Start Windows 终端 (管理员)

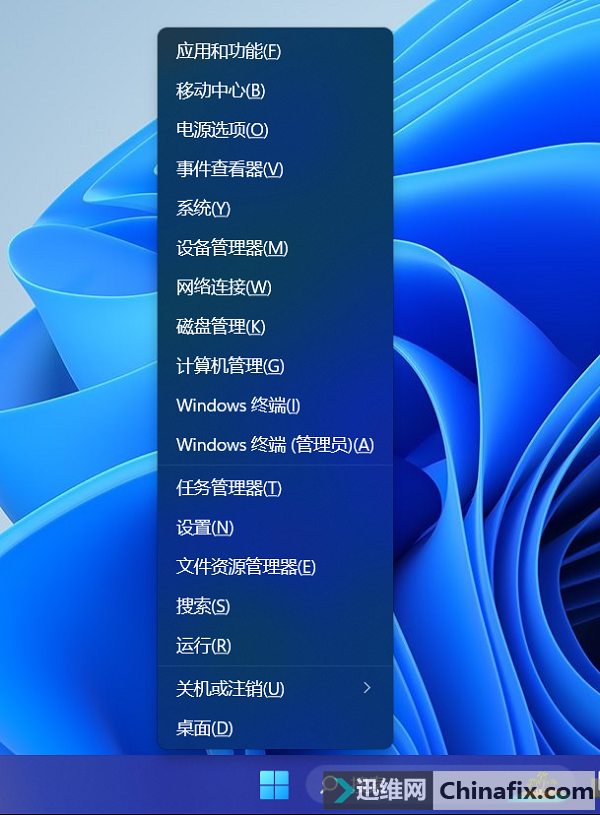[x=274, y=445]
